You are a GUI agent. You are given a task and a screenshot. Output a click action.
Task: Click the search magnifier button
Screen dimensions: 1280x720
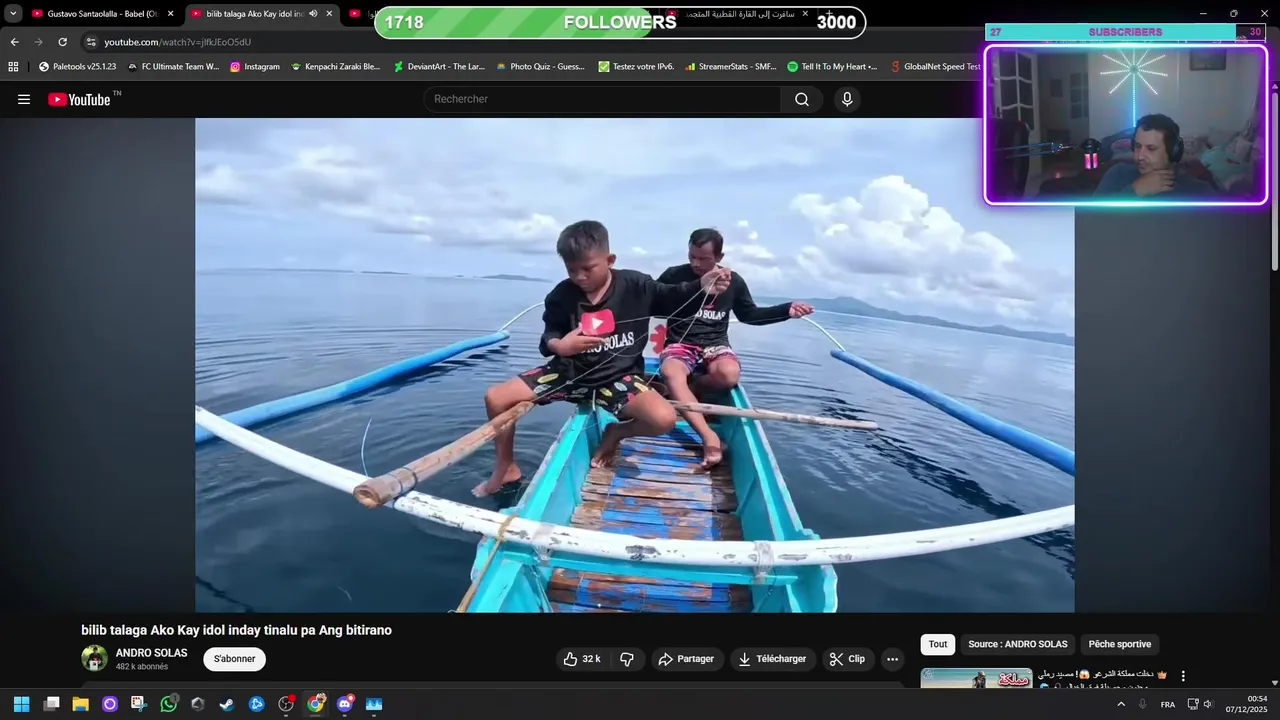click(802, 99)
